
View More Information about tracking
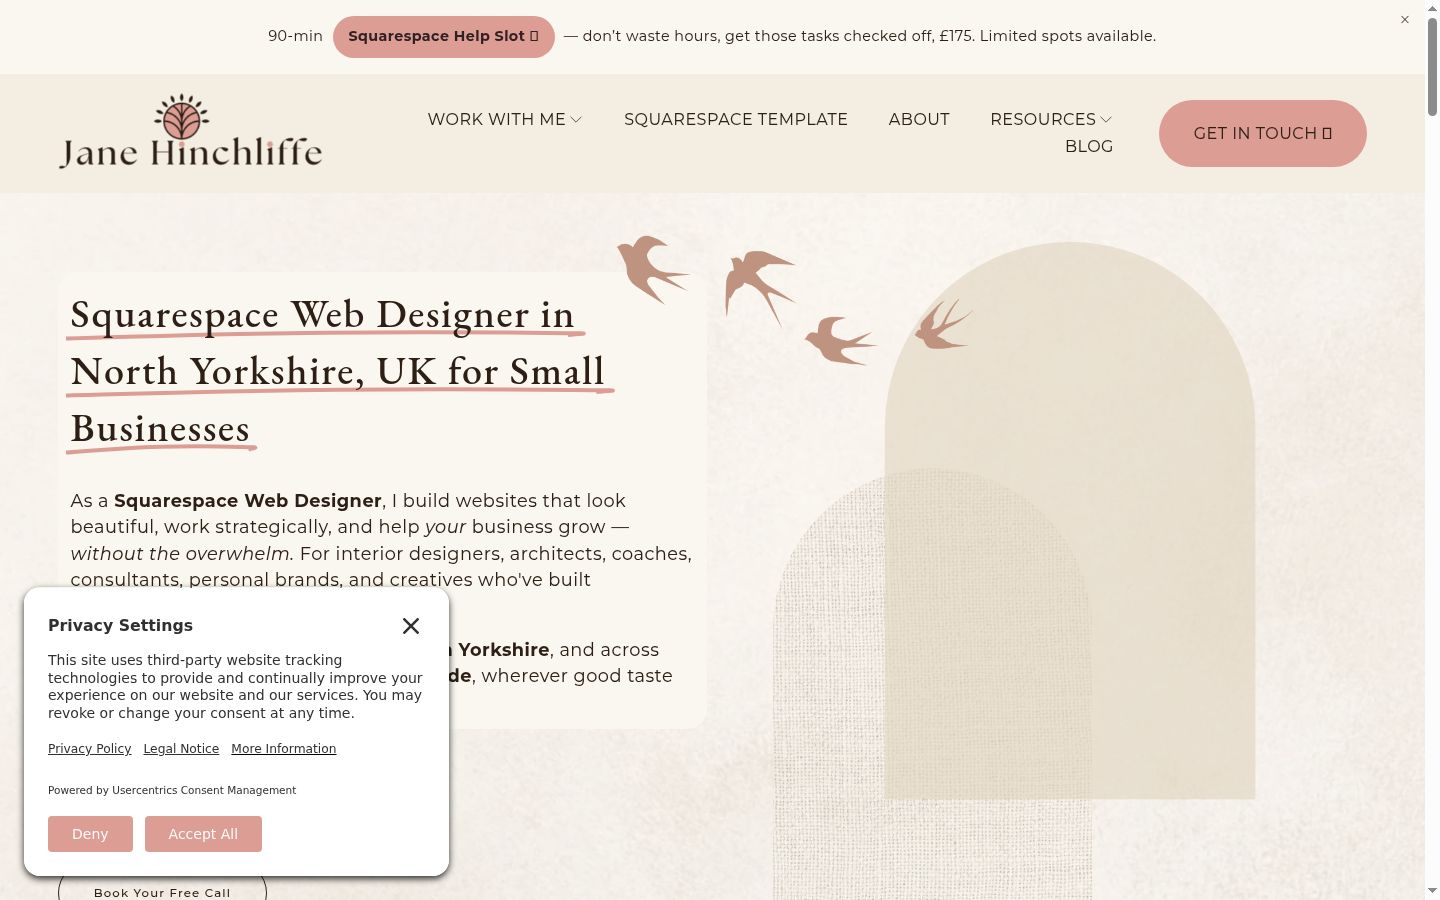(x=284, y=749)
